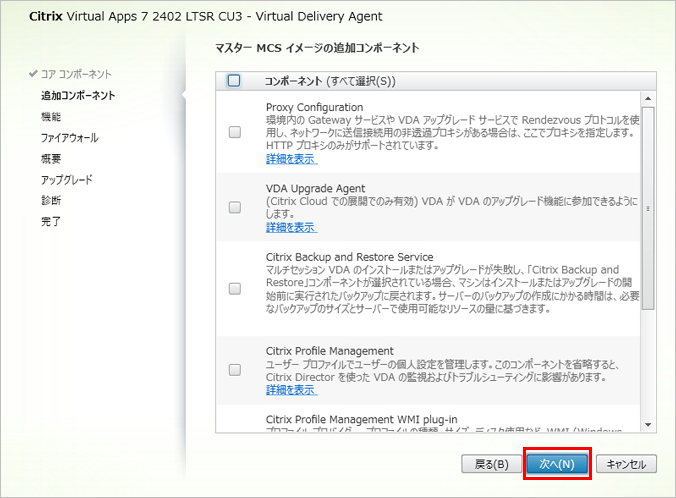The image size is (676, 498).
Task: Click the component list scroll-down arrow
Action: click(x=648, y=425)
